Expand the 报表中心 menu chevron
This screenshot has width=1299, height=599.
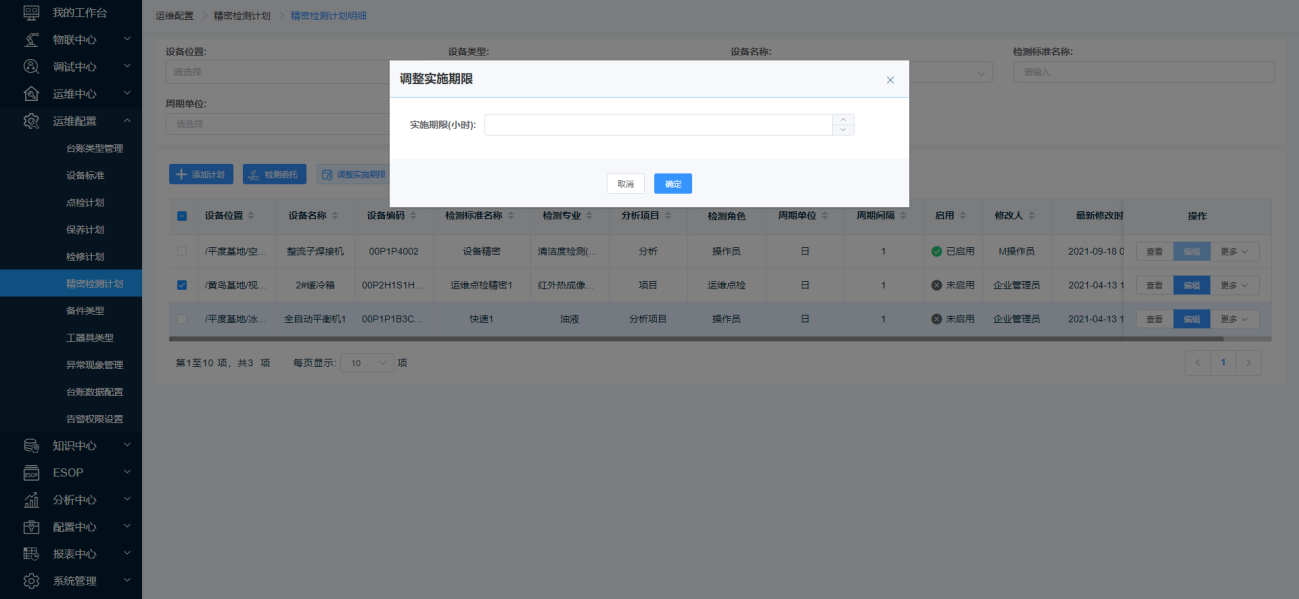point(127,553)
